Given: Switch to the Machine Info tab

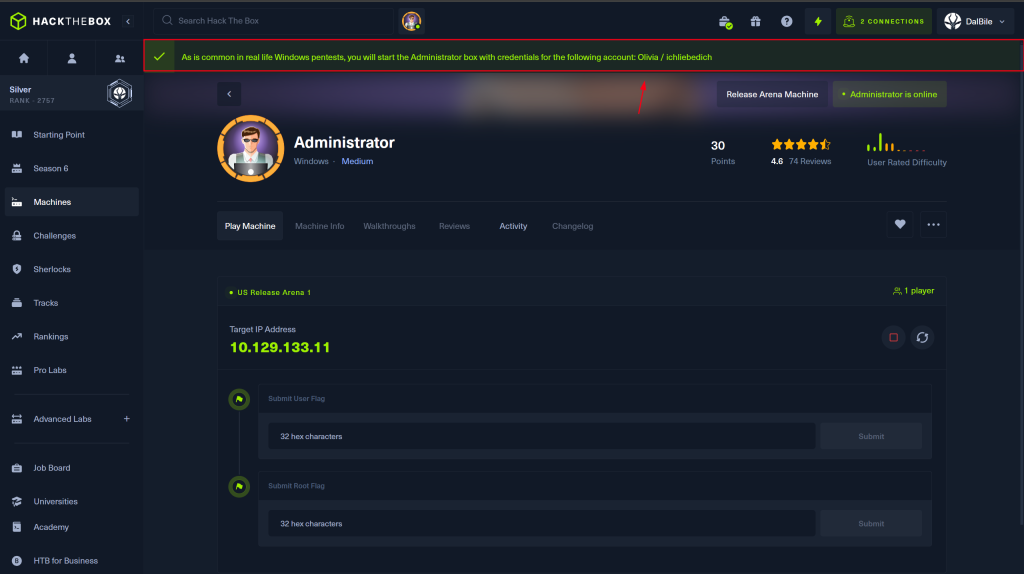Looking at the screenshot, I should (x=319, y=226).
